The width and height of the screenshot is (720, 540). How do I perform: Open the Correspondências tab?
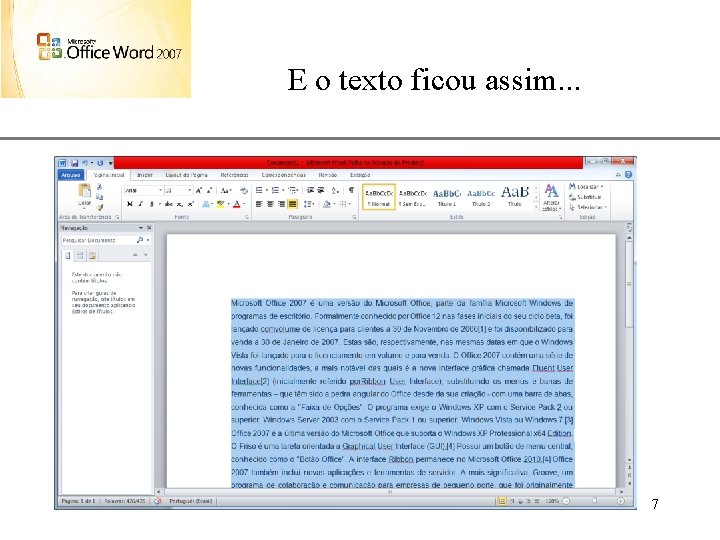pyautogui.click(x=283, y=175)
